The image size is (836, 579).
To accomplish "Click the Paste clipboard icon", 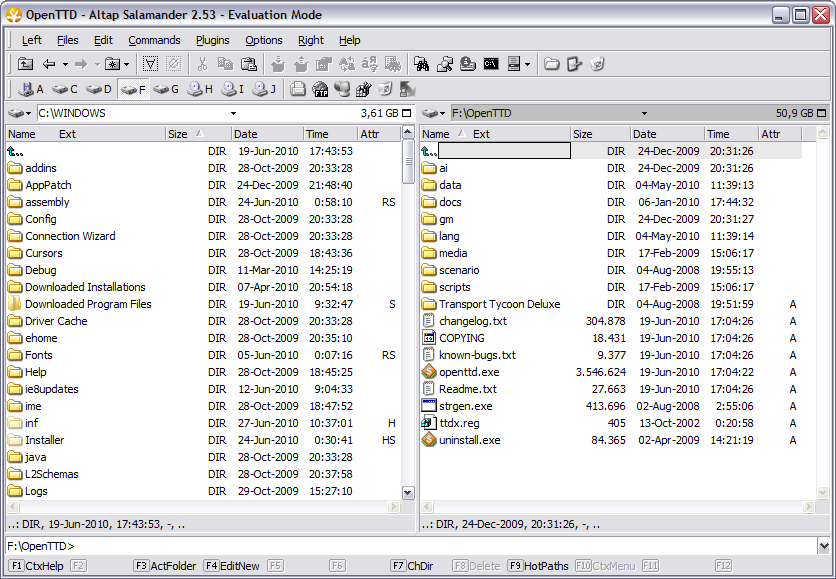I will pyautogui.click(x=248, y=65).
